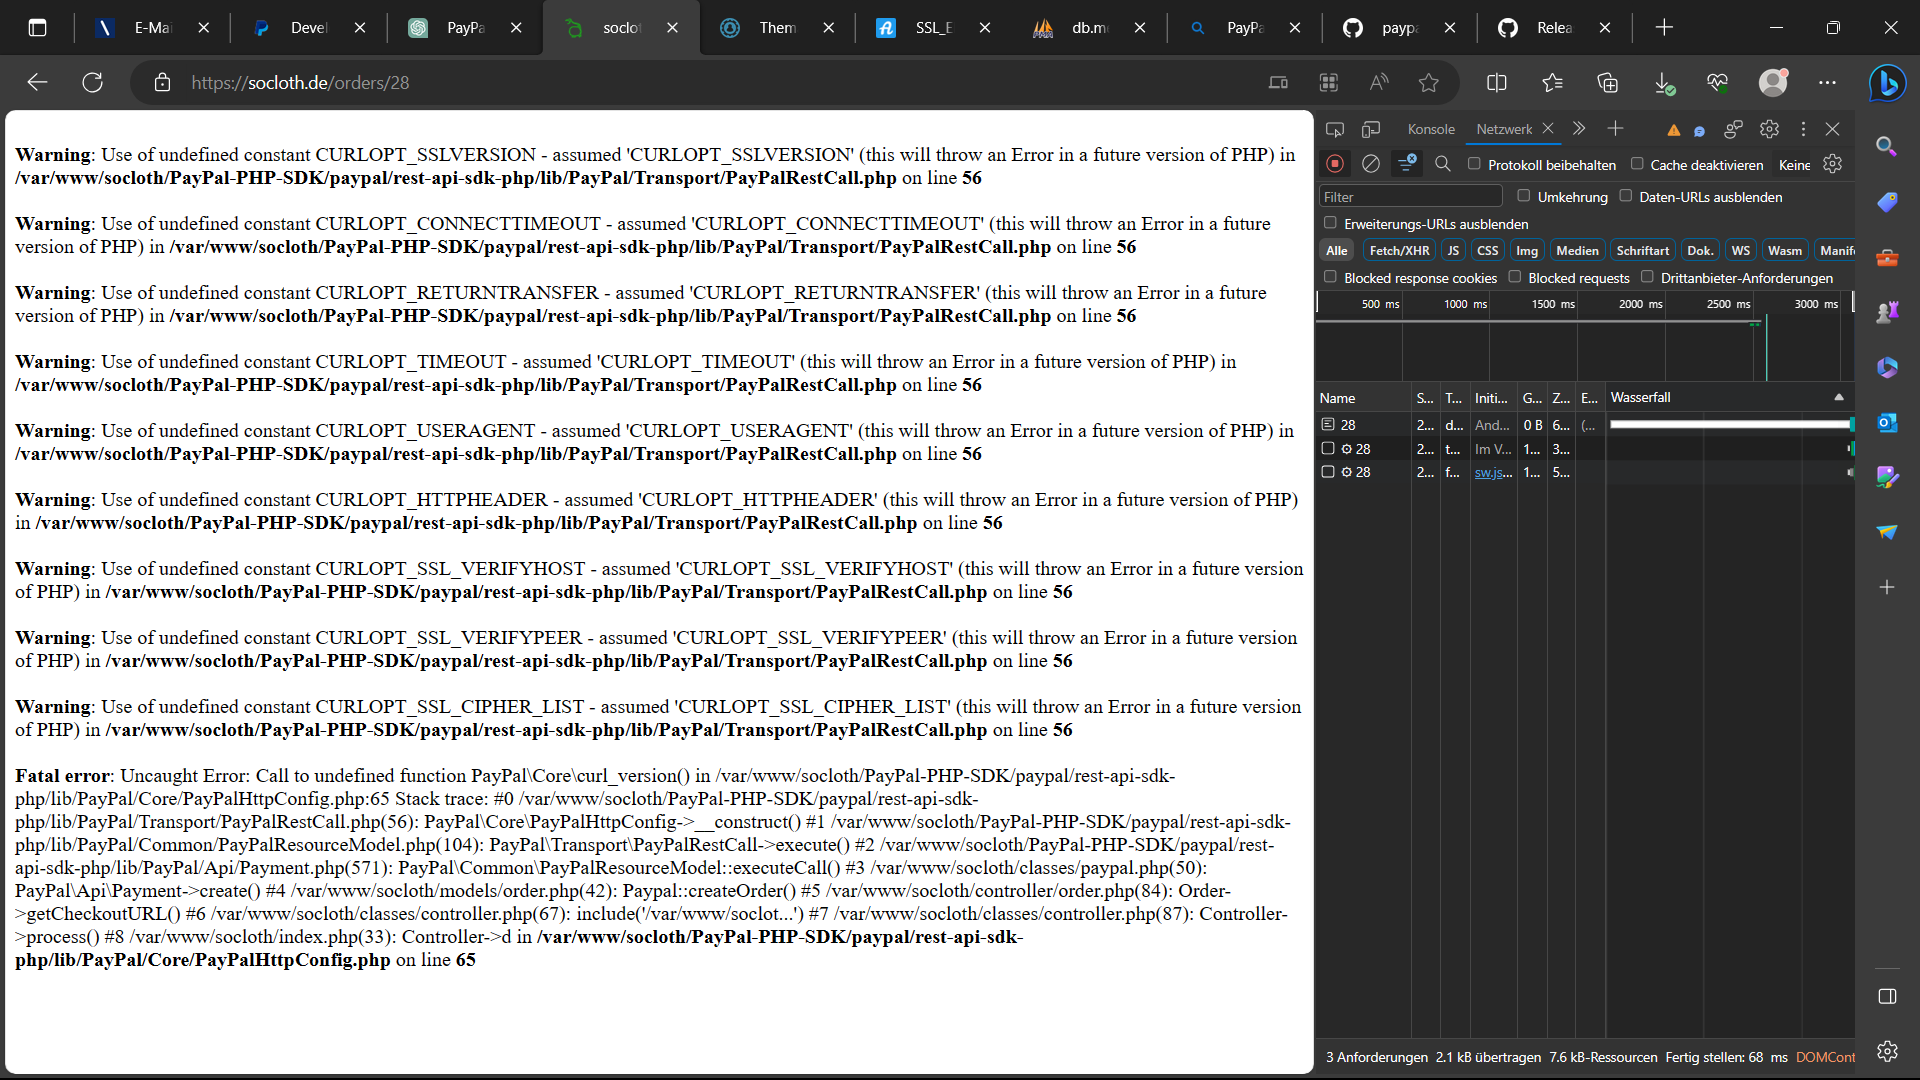Tick Blocked requests checkbox
The height and width of the screenshot is (1080, 1920).
[x=1515, y=277]
